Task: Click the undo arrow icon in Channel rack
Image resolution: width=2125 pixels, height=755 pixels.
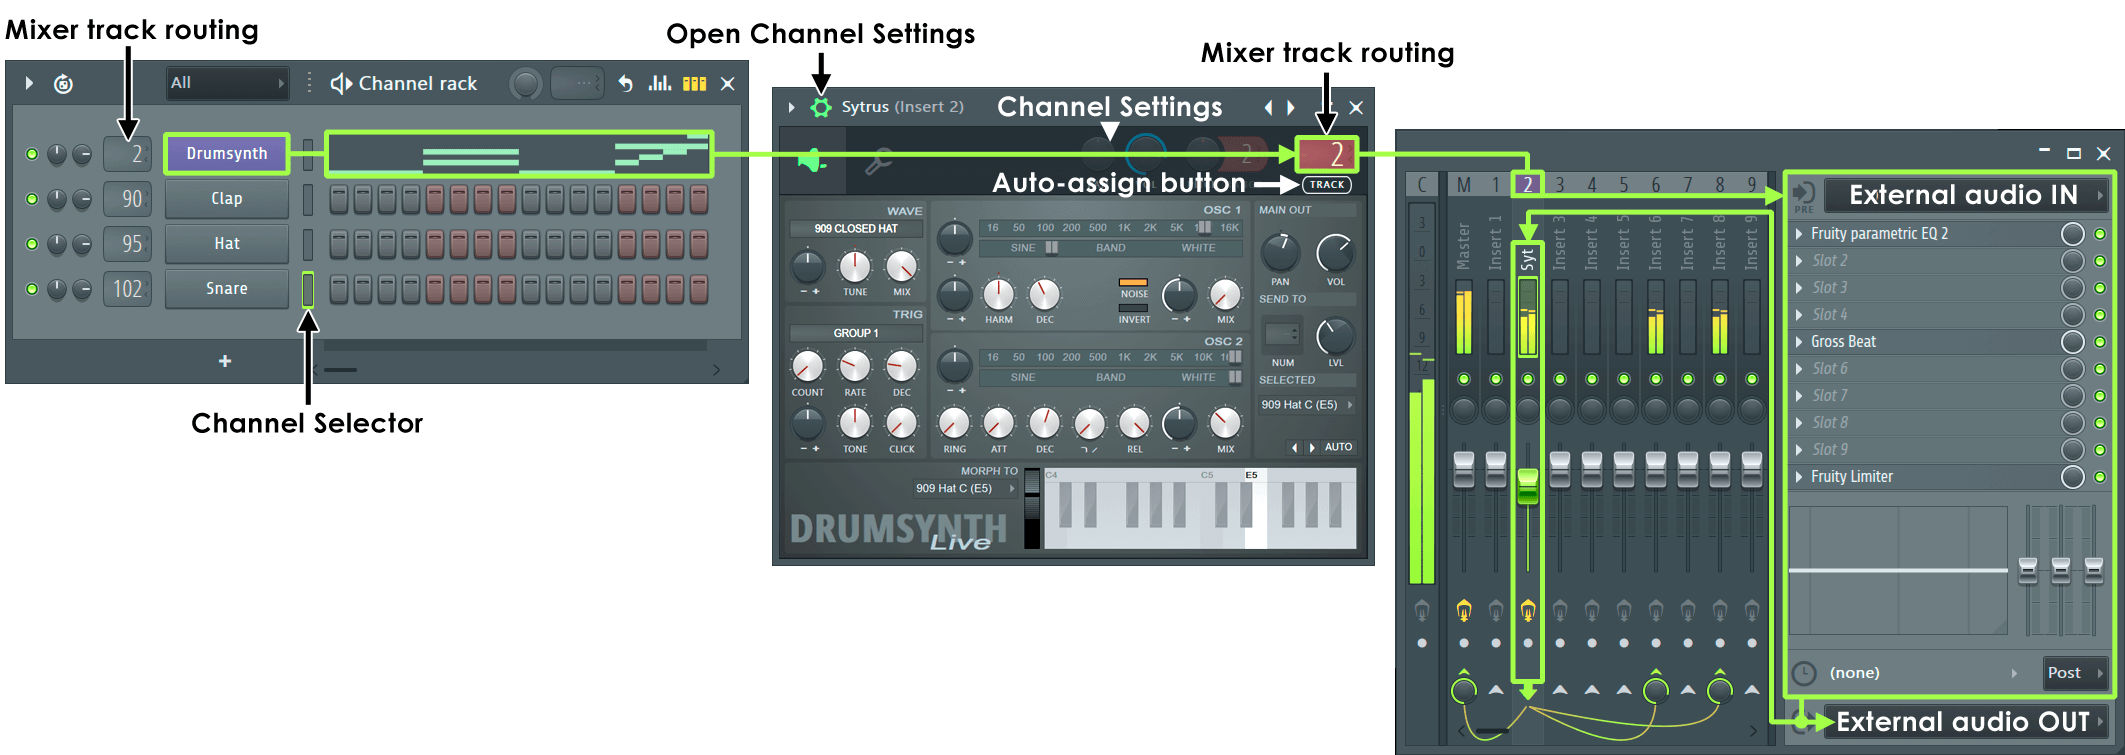Action: pos(625,84)
